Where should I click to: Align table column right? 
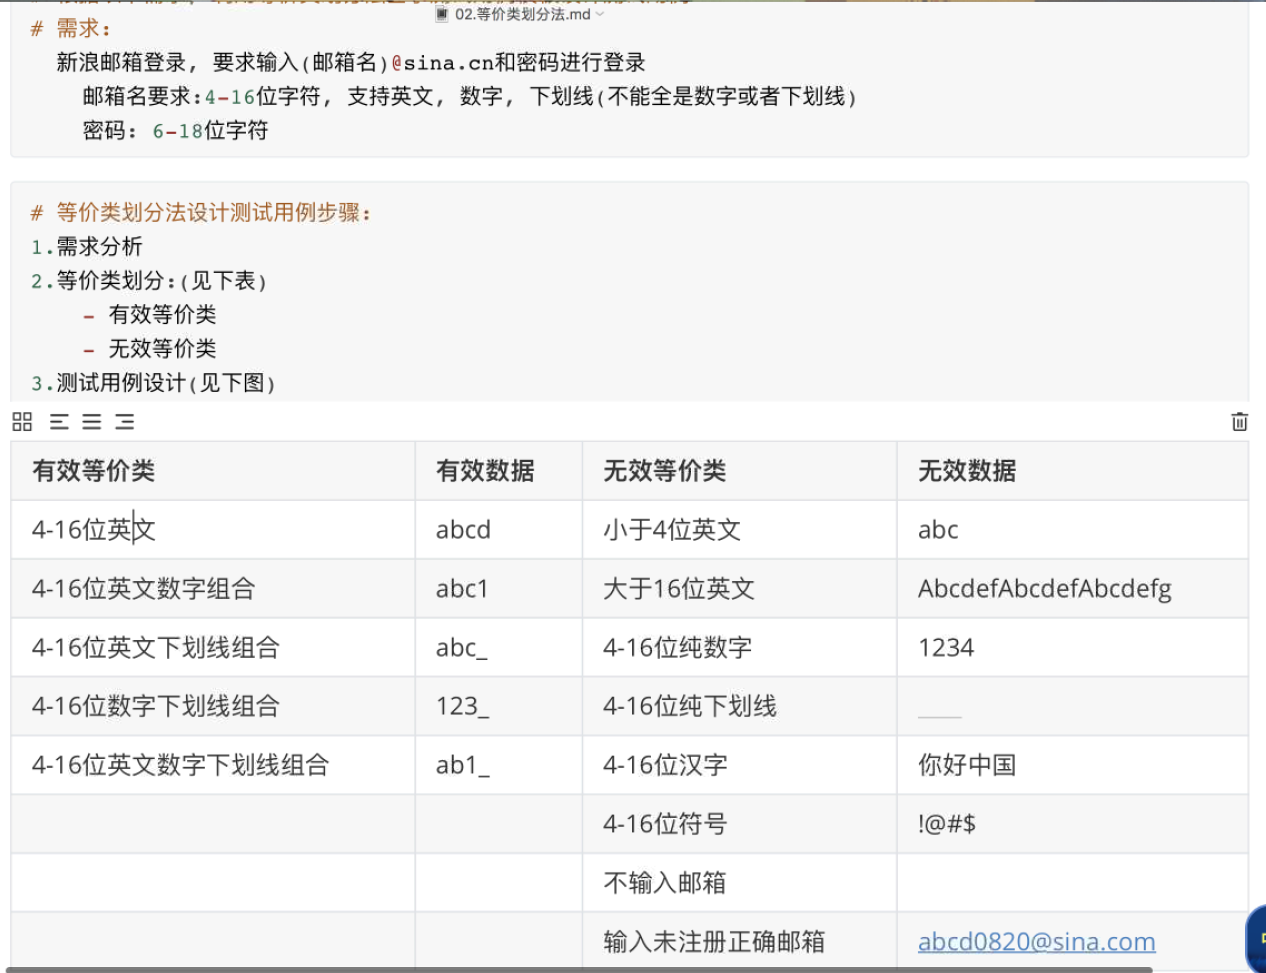coord(124,422)
